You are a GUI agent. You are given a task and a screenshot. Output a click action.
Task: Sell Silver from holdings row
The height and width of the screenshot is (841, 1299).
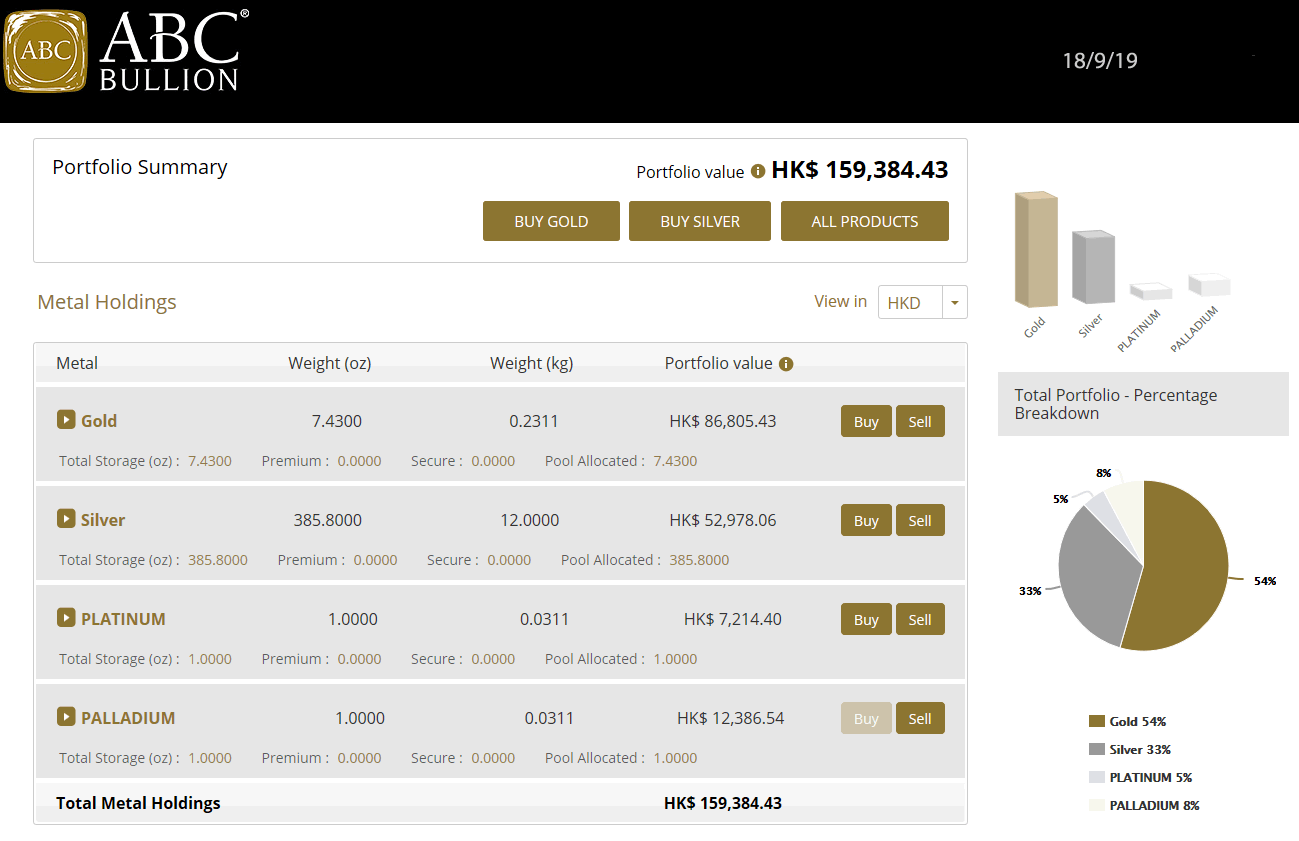(920, 520)
